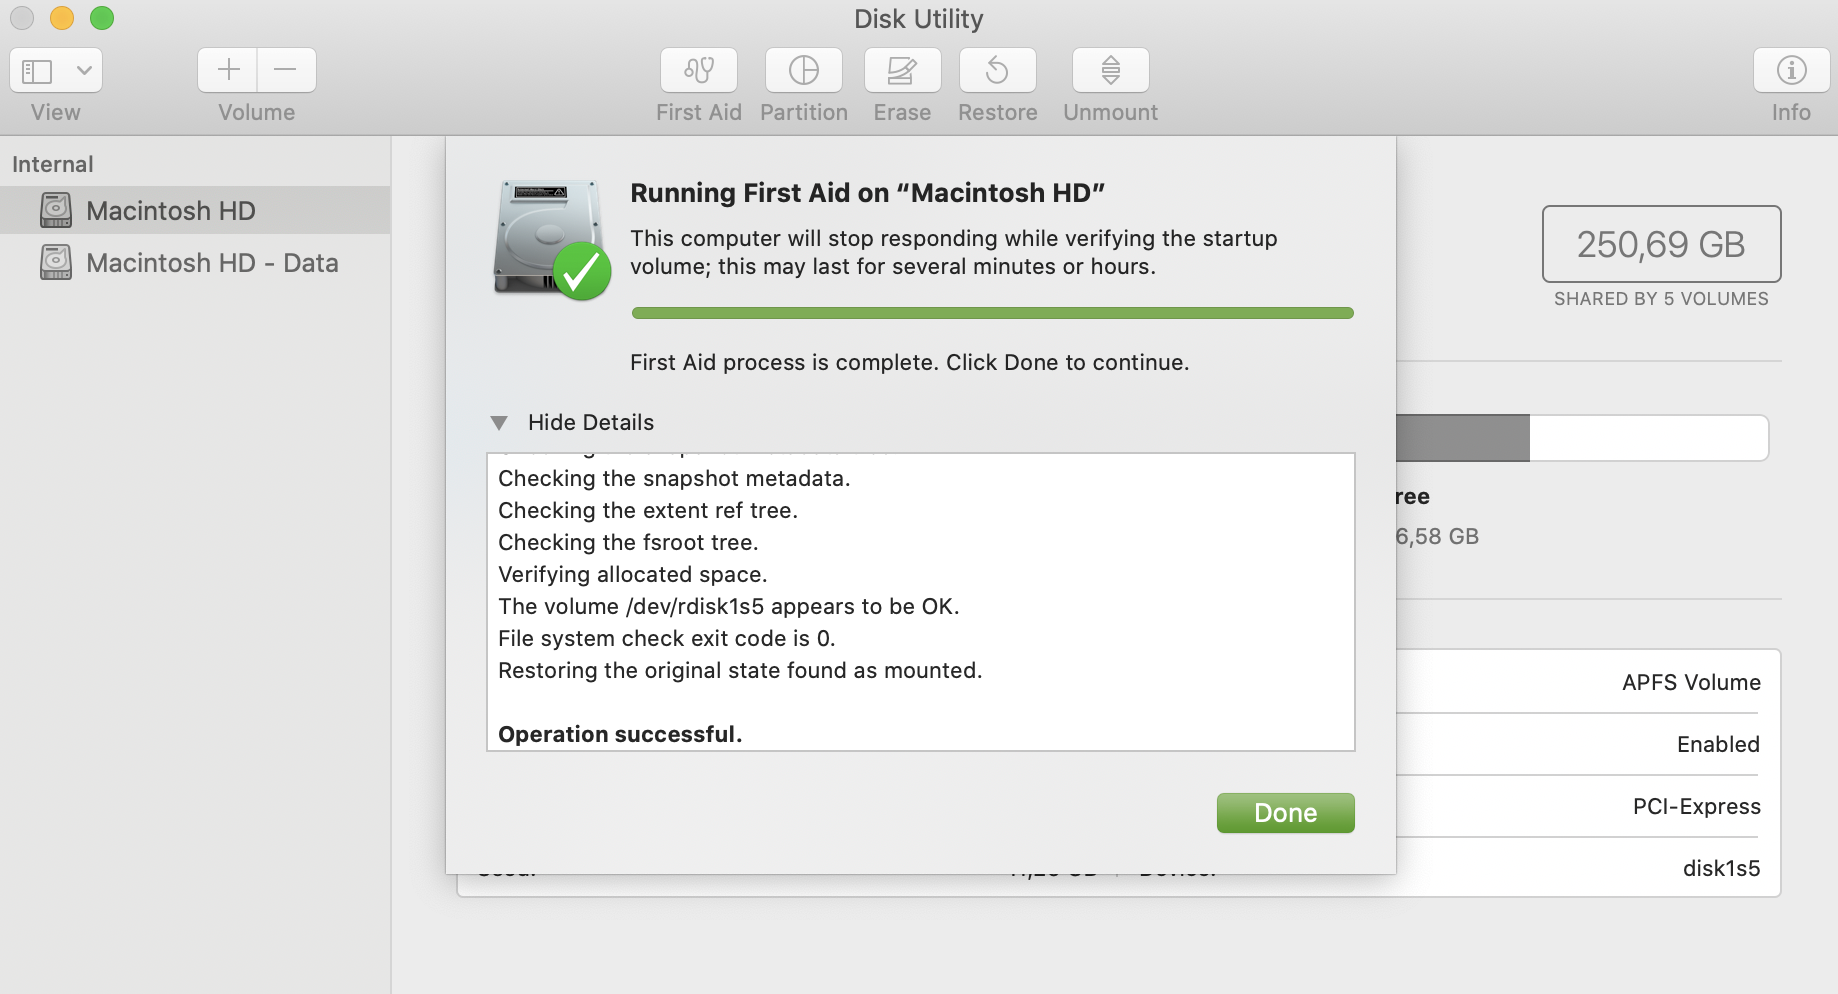Click the 'Running First Aid' dialog title
The height and width of the screenshot is (994, 1838).
point(867,192)
